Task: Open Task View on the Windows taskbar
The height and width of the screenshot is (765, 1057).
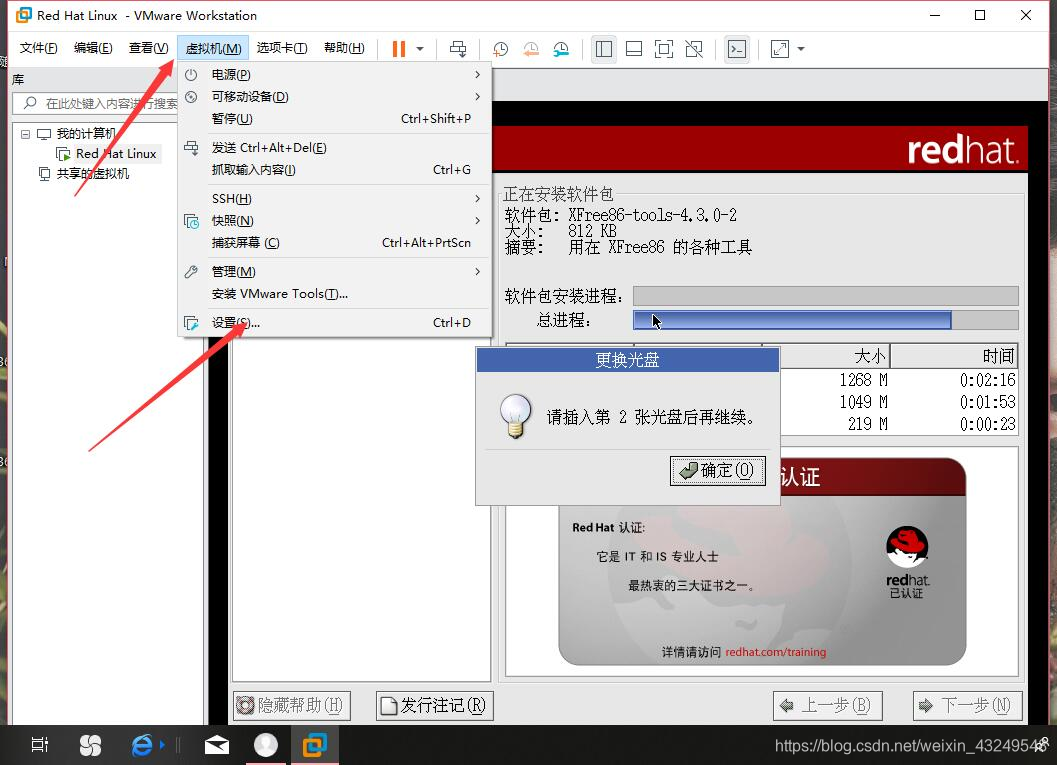Action: point(40,745)
